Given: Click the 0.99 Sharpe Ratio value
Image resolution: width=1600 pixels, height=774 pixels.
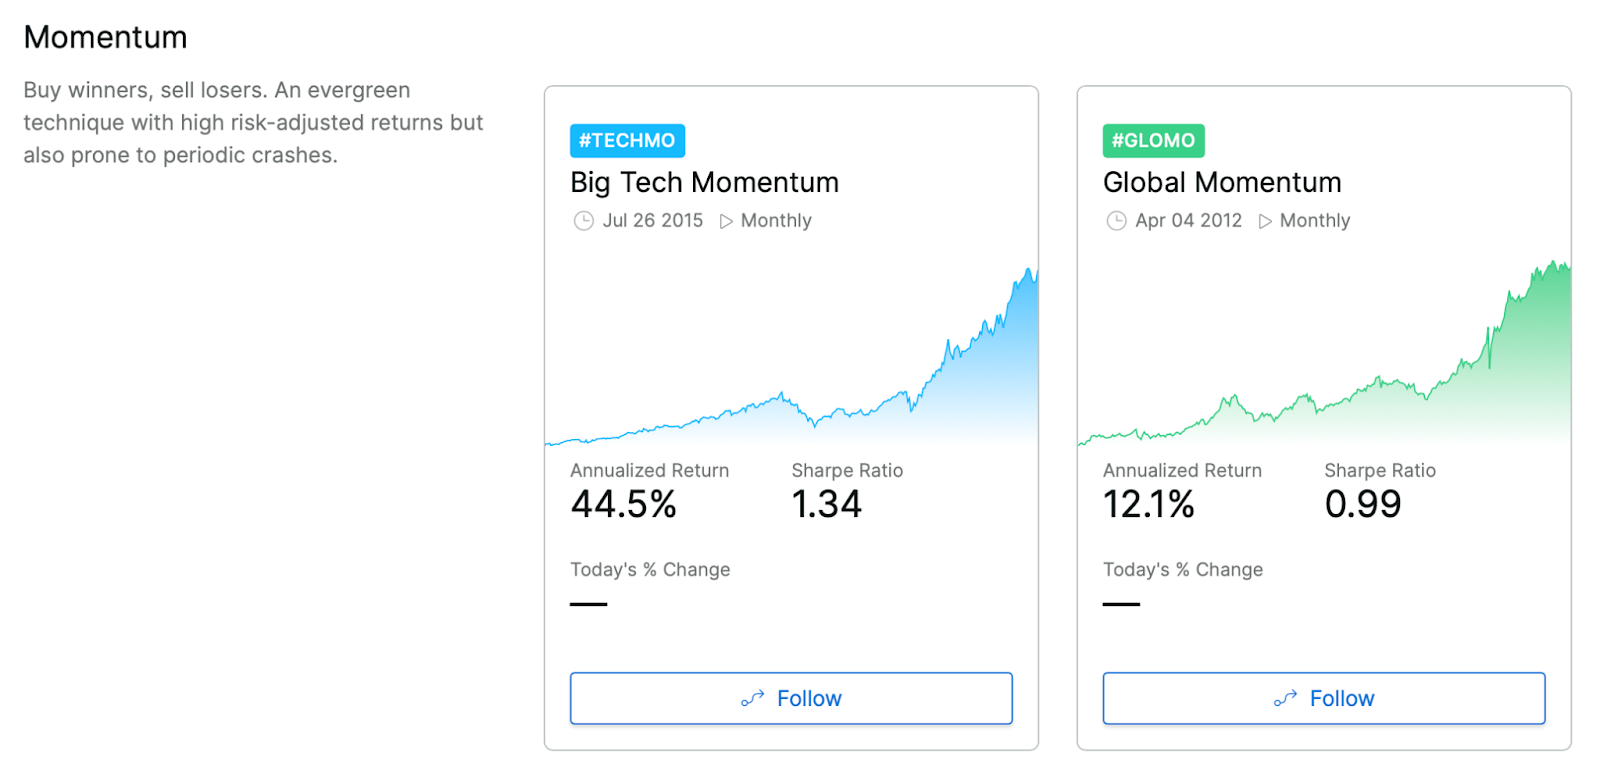Looking at the screenshot, I should (1362, 504).
